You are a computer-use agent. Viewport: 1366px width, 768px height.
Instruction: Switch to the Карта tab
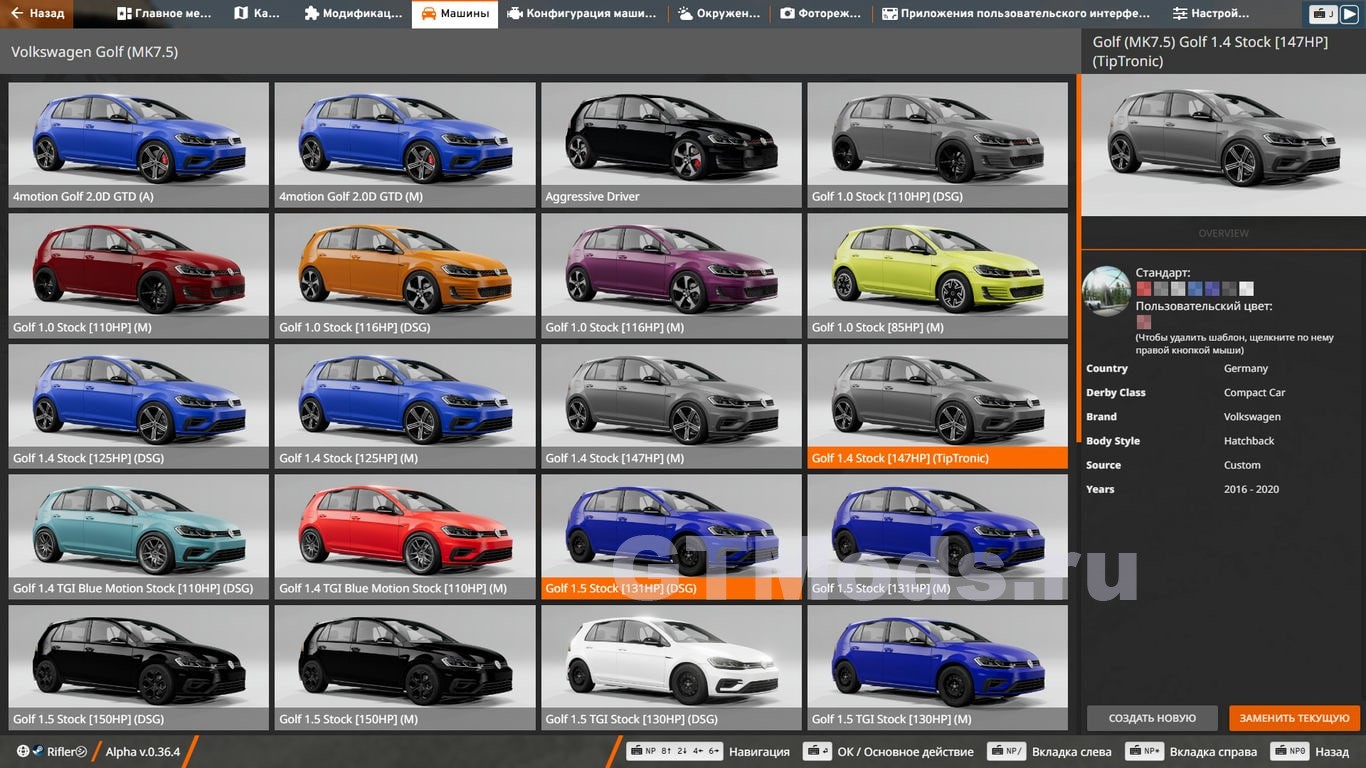[257, 14]
